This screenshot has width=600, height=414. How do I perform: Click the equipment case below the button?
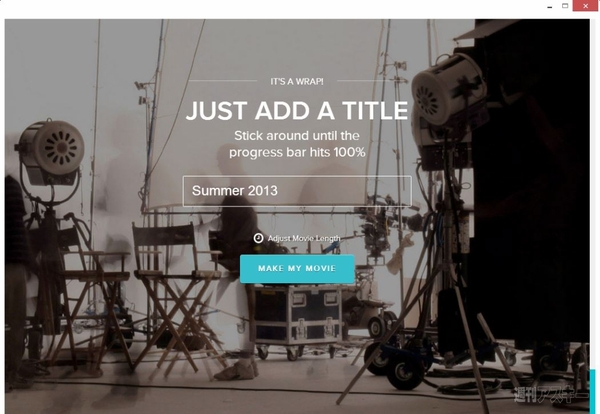(297, 316)
